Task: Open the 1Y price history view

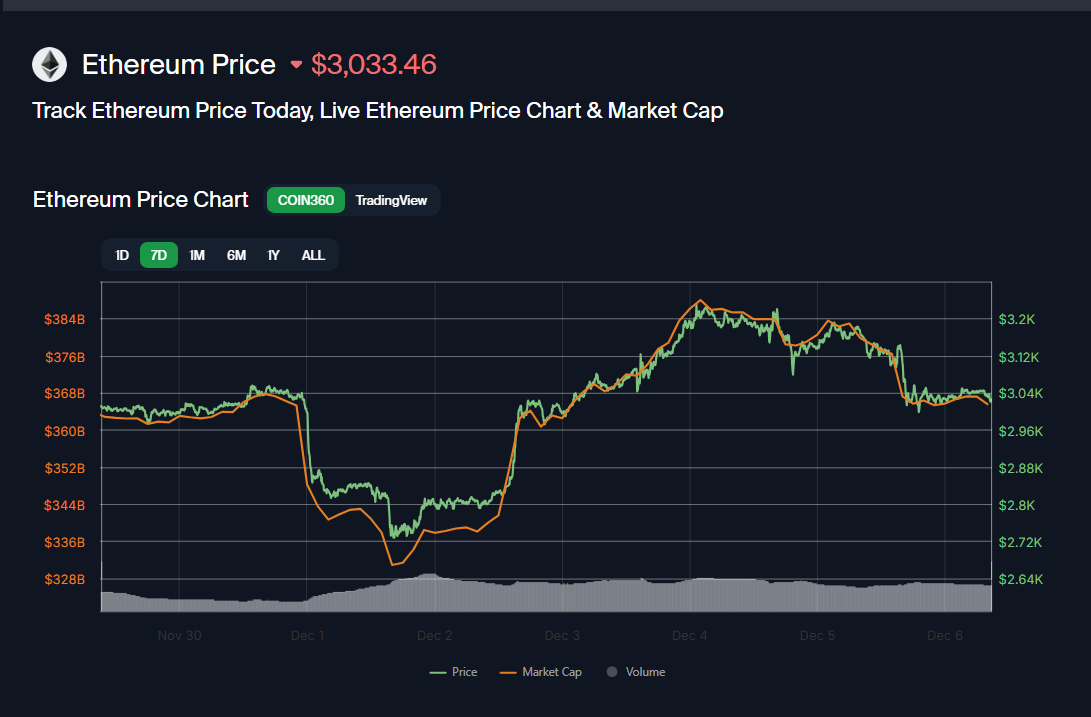Action: coord(273,255)
